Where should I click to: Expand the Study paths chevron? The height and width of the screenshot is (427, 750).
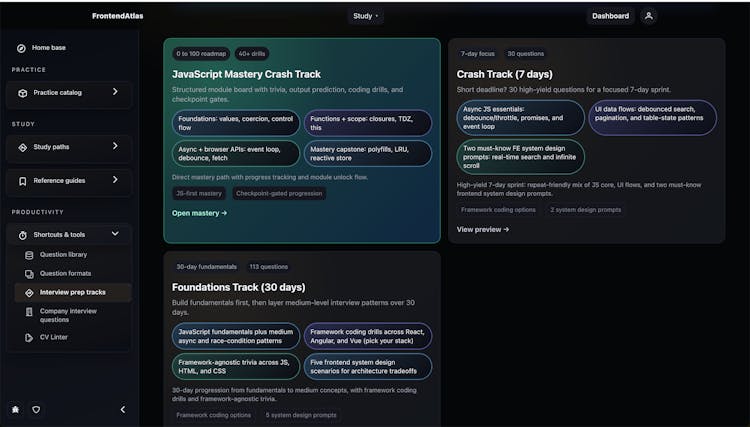(115, 146)
